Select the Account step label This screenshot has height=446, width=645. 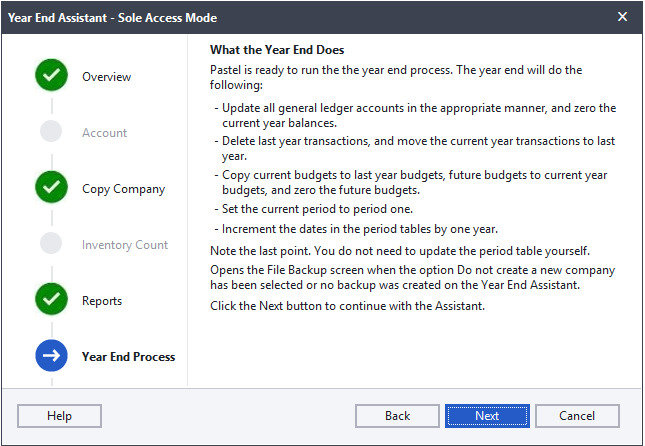pyautogui.click(x=104, y=133)
